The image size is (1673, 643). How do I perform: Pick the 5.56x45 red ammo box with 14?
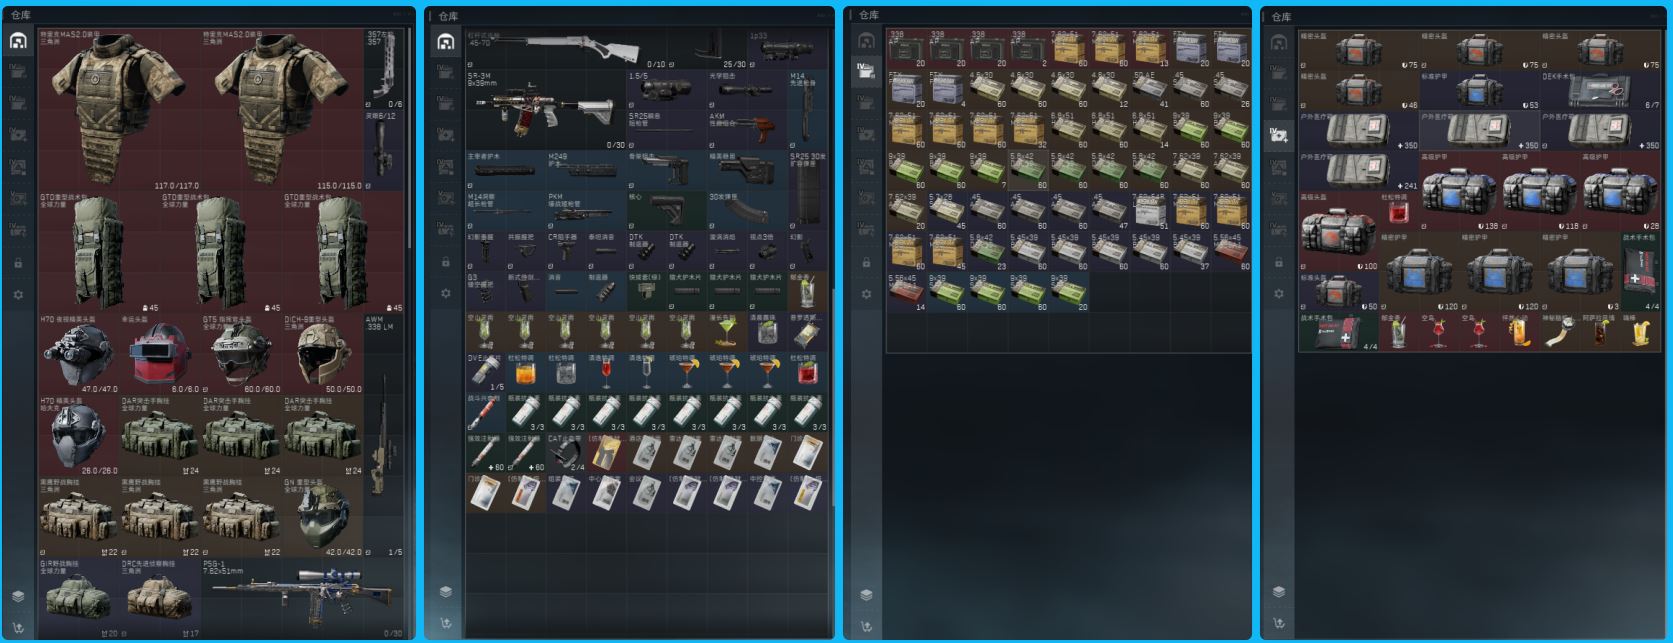coord(907,292)
